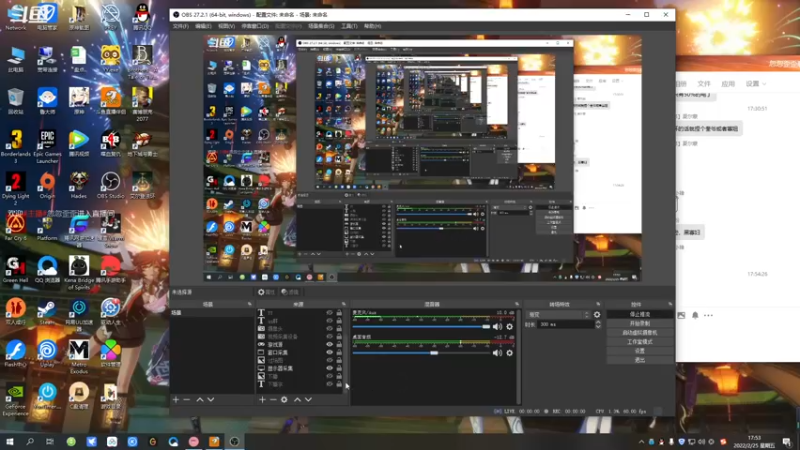This screenshot has height=450, width=800.
Task: Pop out the Audio Mixer dock
Action: (517, 304)
